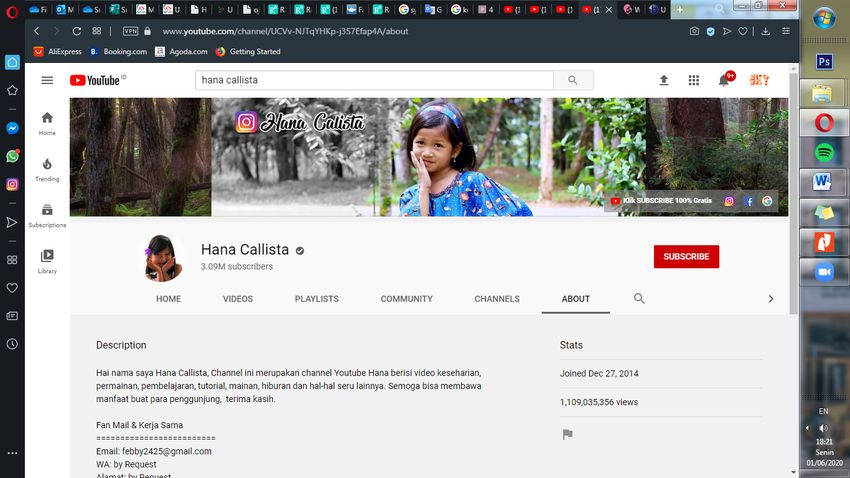This screenshot has width=850, height=478.
Task: Go back to previous page
Action: coord(36,31)
